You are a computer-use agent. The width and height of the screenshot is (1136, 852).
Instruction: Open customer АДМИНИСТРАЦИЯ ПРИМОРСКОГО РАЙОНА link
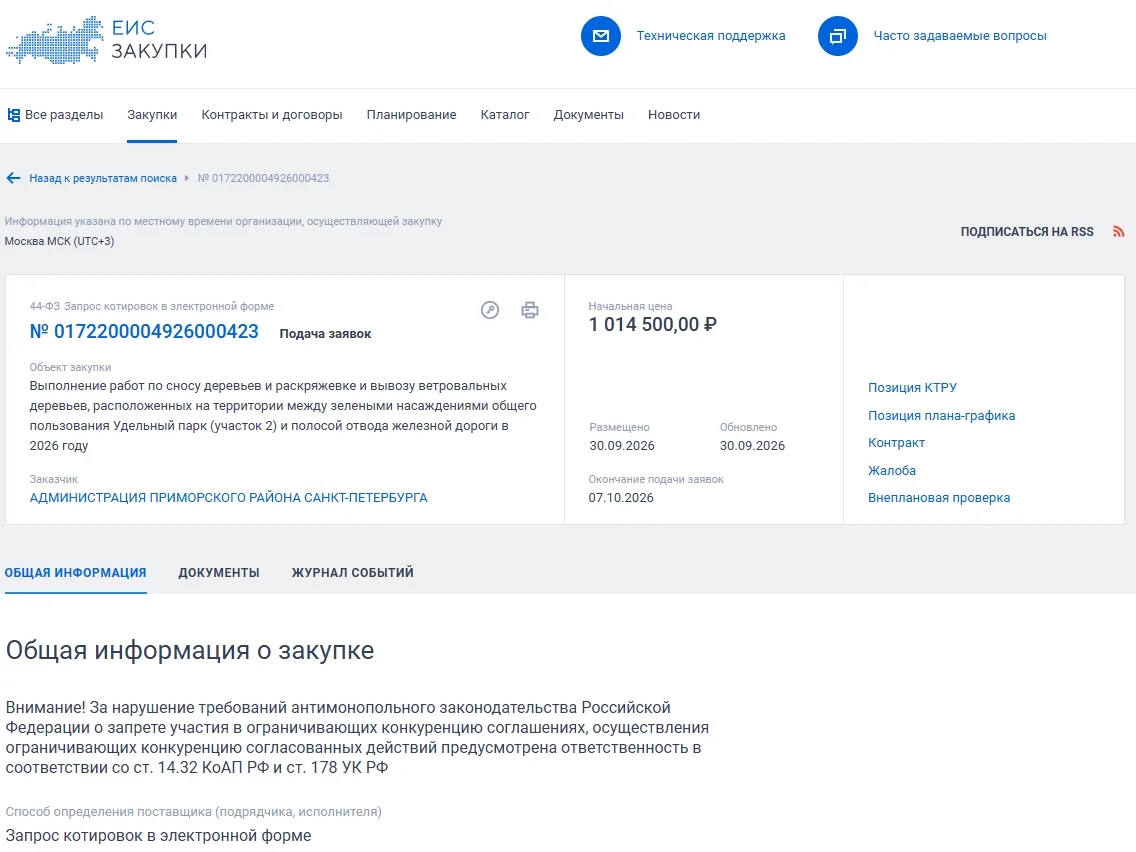(228, 498)
